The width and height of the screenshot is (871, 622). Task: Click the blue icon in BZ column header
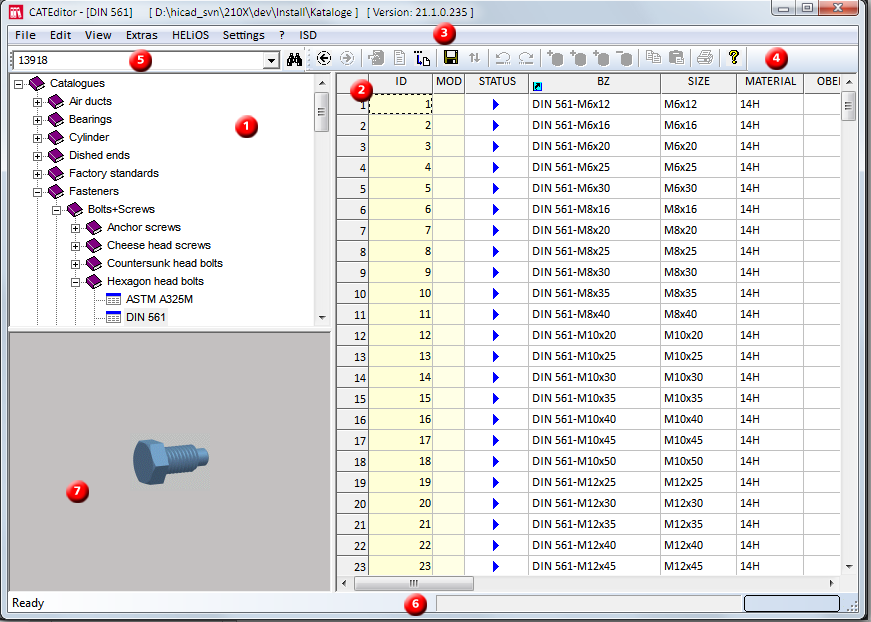pos(538,88)
